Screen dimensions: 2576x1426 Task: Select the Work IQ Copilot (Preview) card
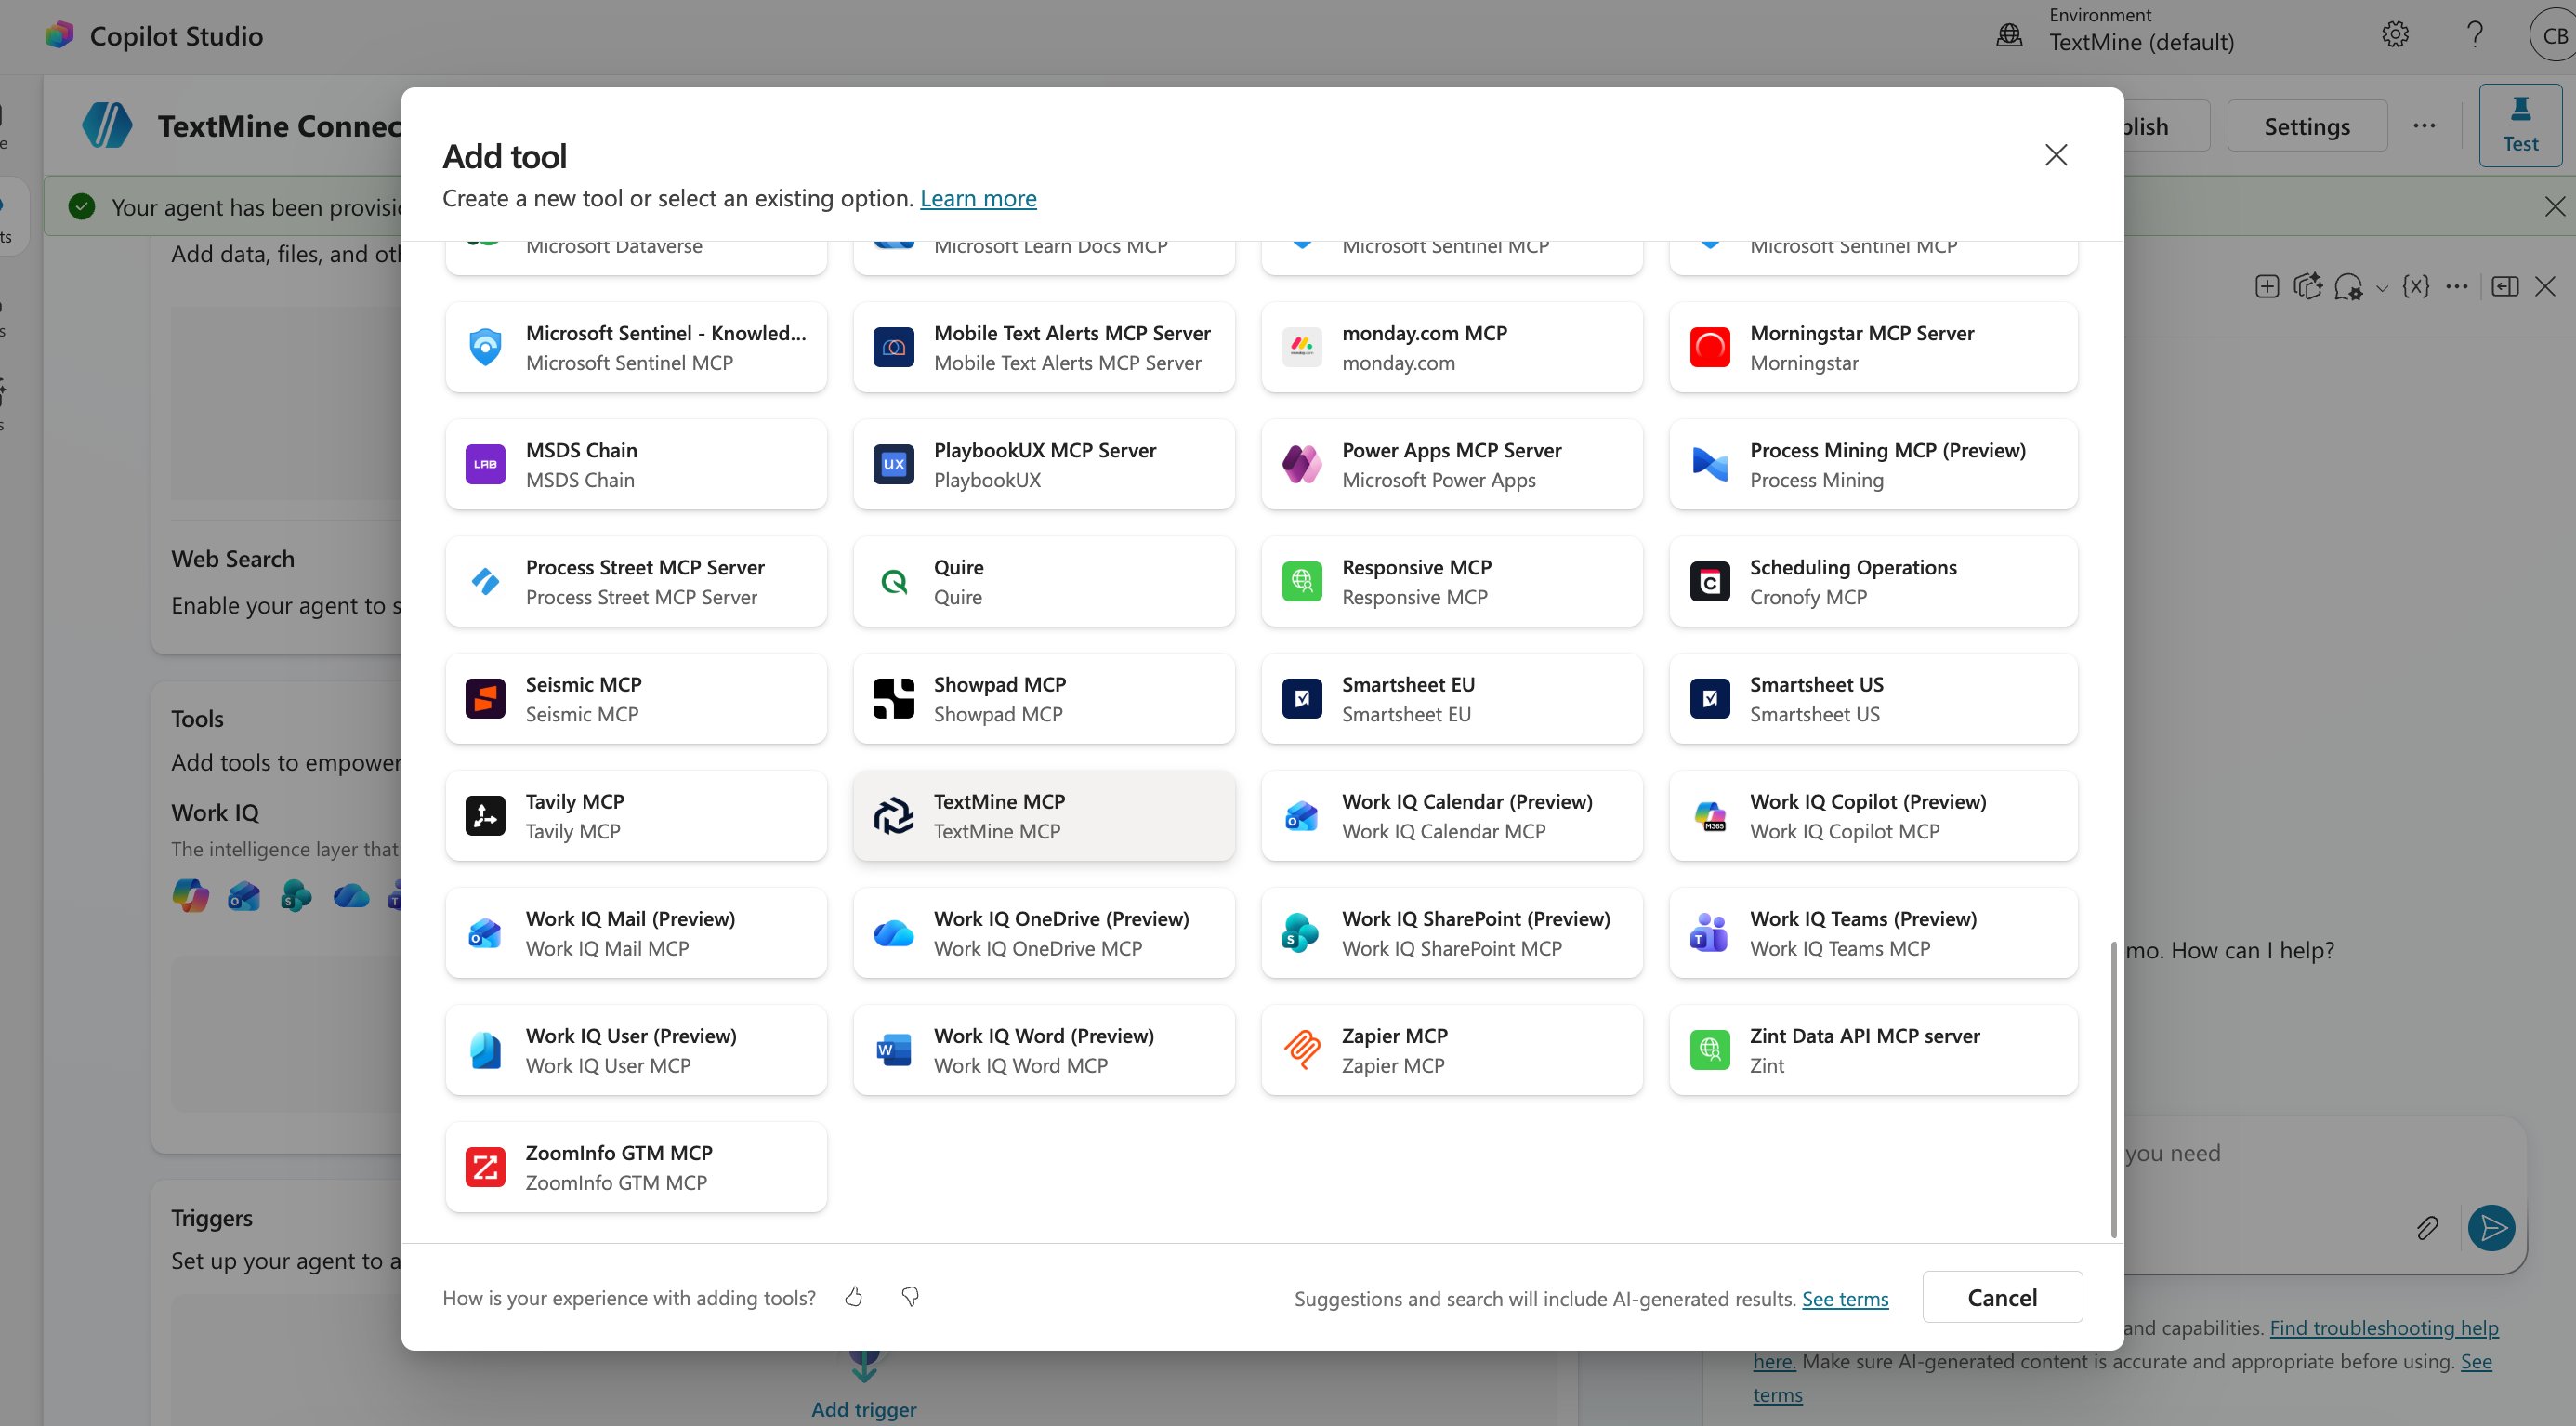1873,816
